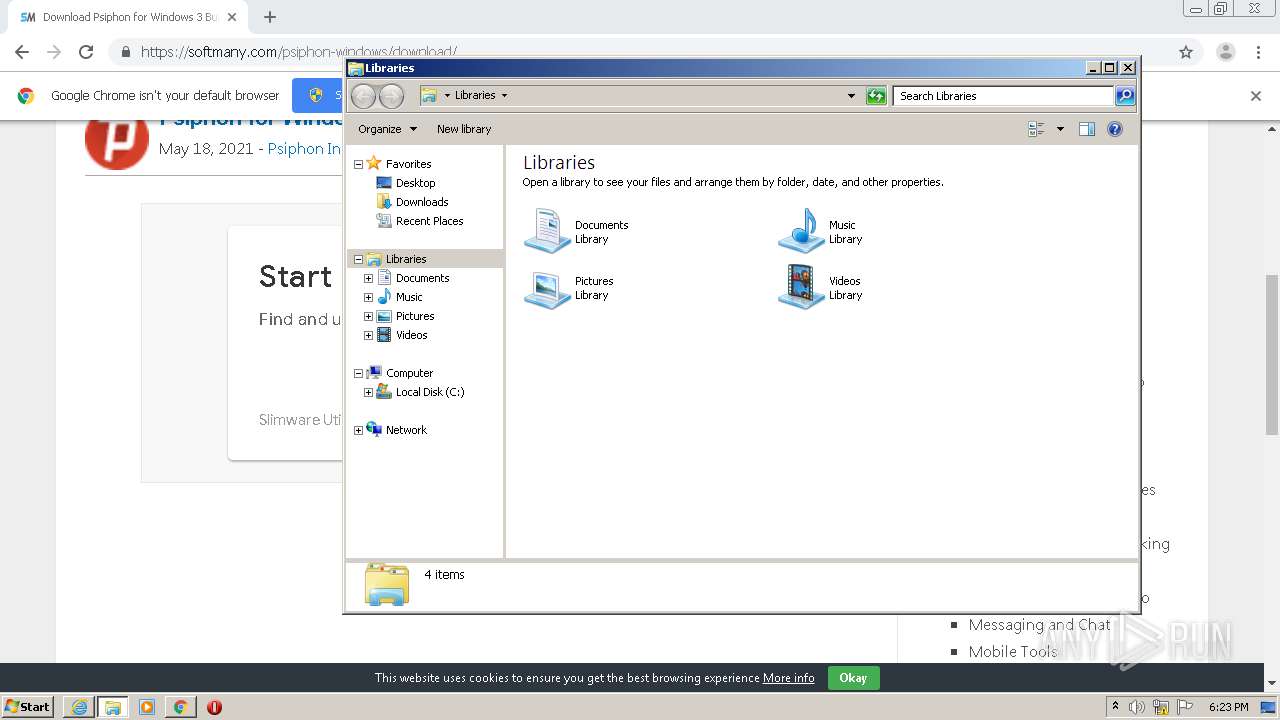Click the green refresh button in Explorer
Viewport: 1280px width, 720px height.
click(x=876, y=96)
